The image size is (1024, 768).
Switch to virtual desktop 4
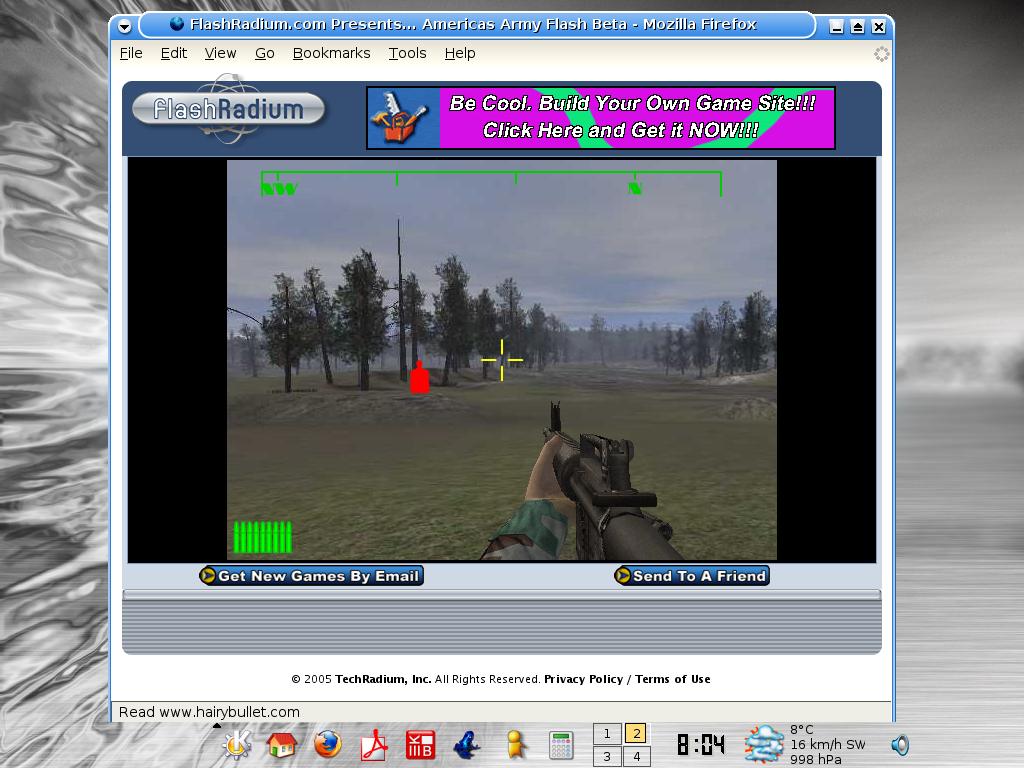637,756
